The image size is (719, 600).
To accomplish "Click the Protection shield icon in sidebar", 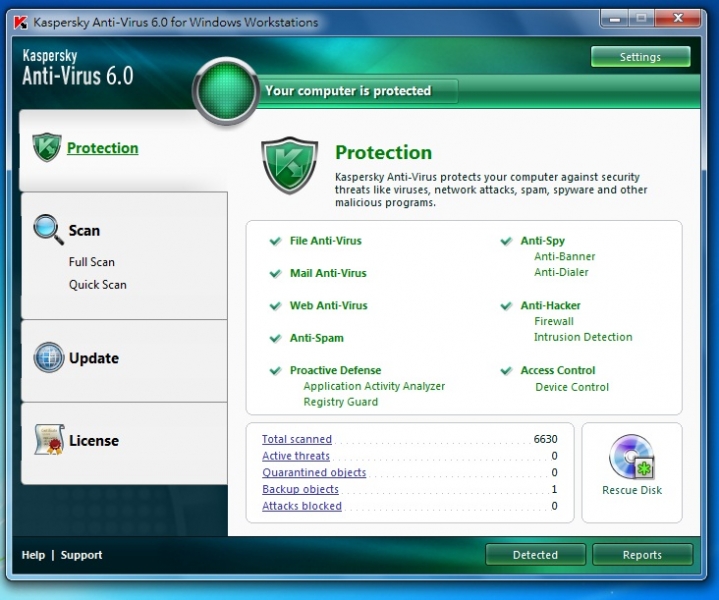I will [x=47, y=148].
